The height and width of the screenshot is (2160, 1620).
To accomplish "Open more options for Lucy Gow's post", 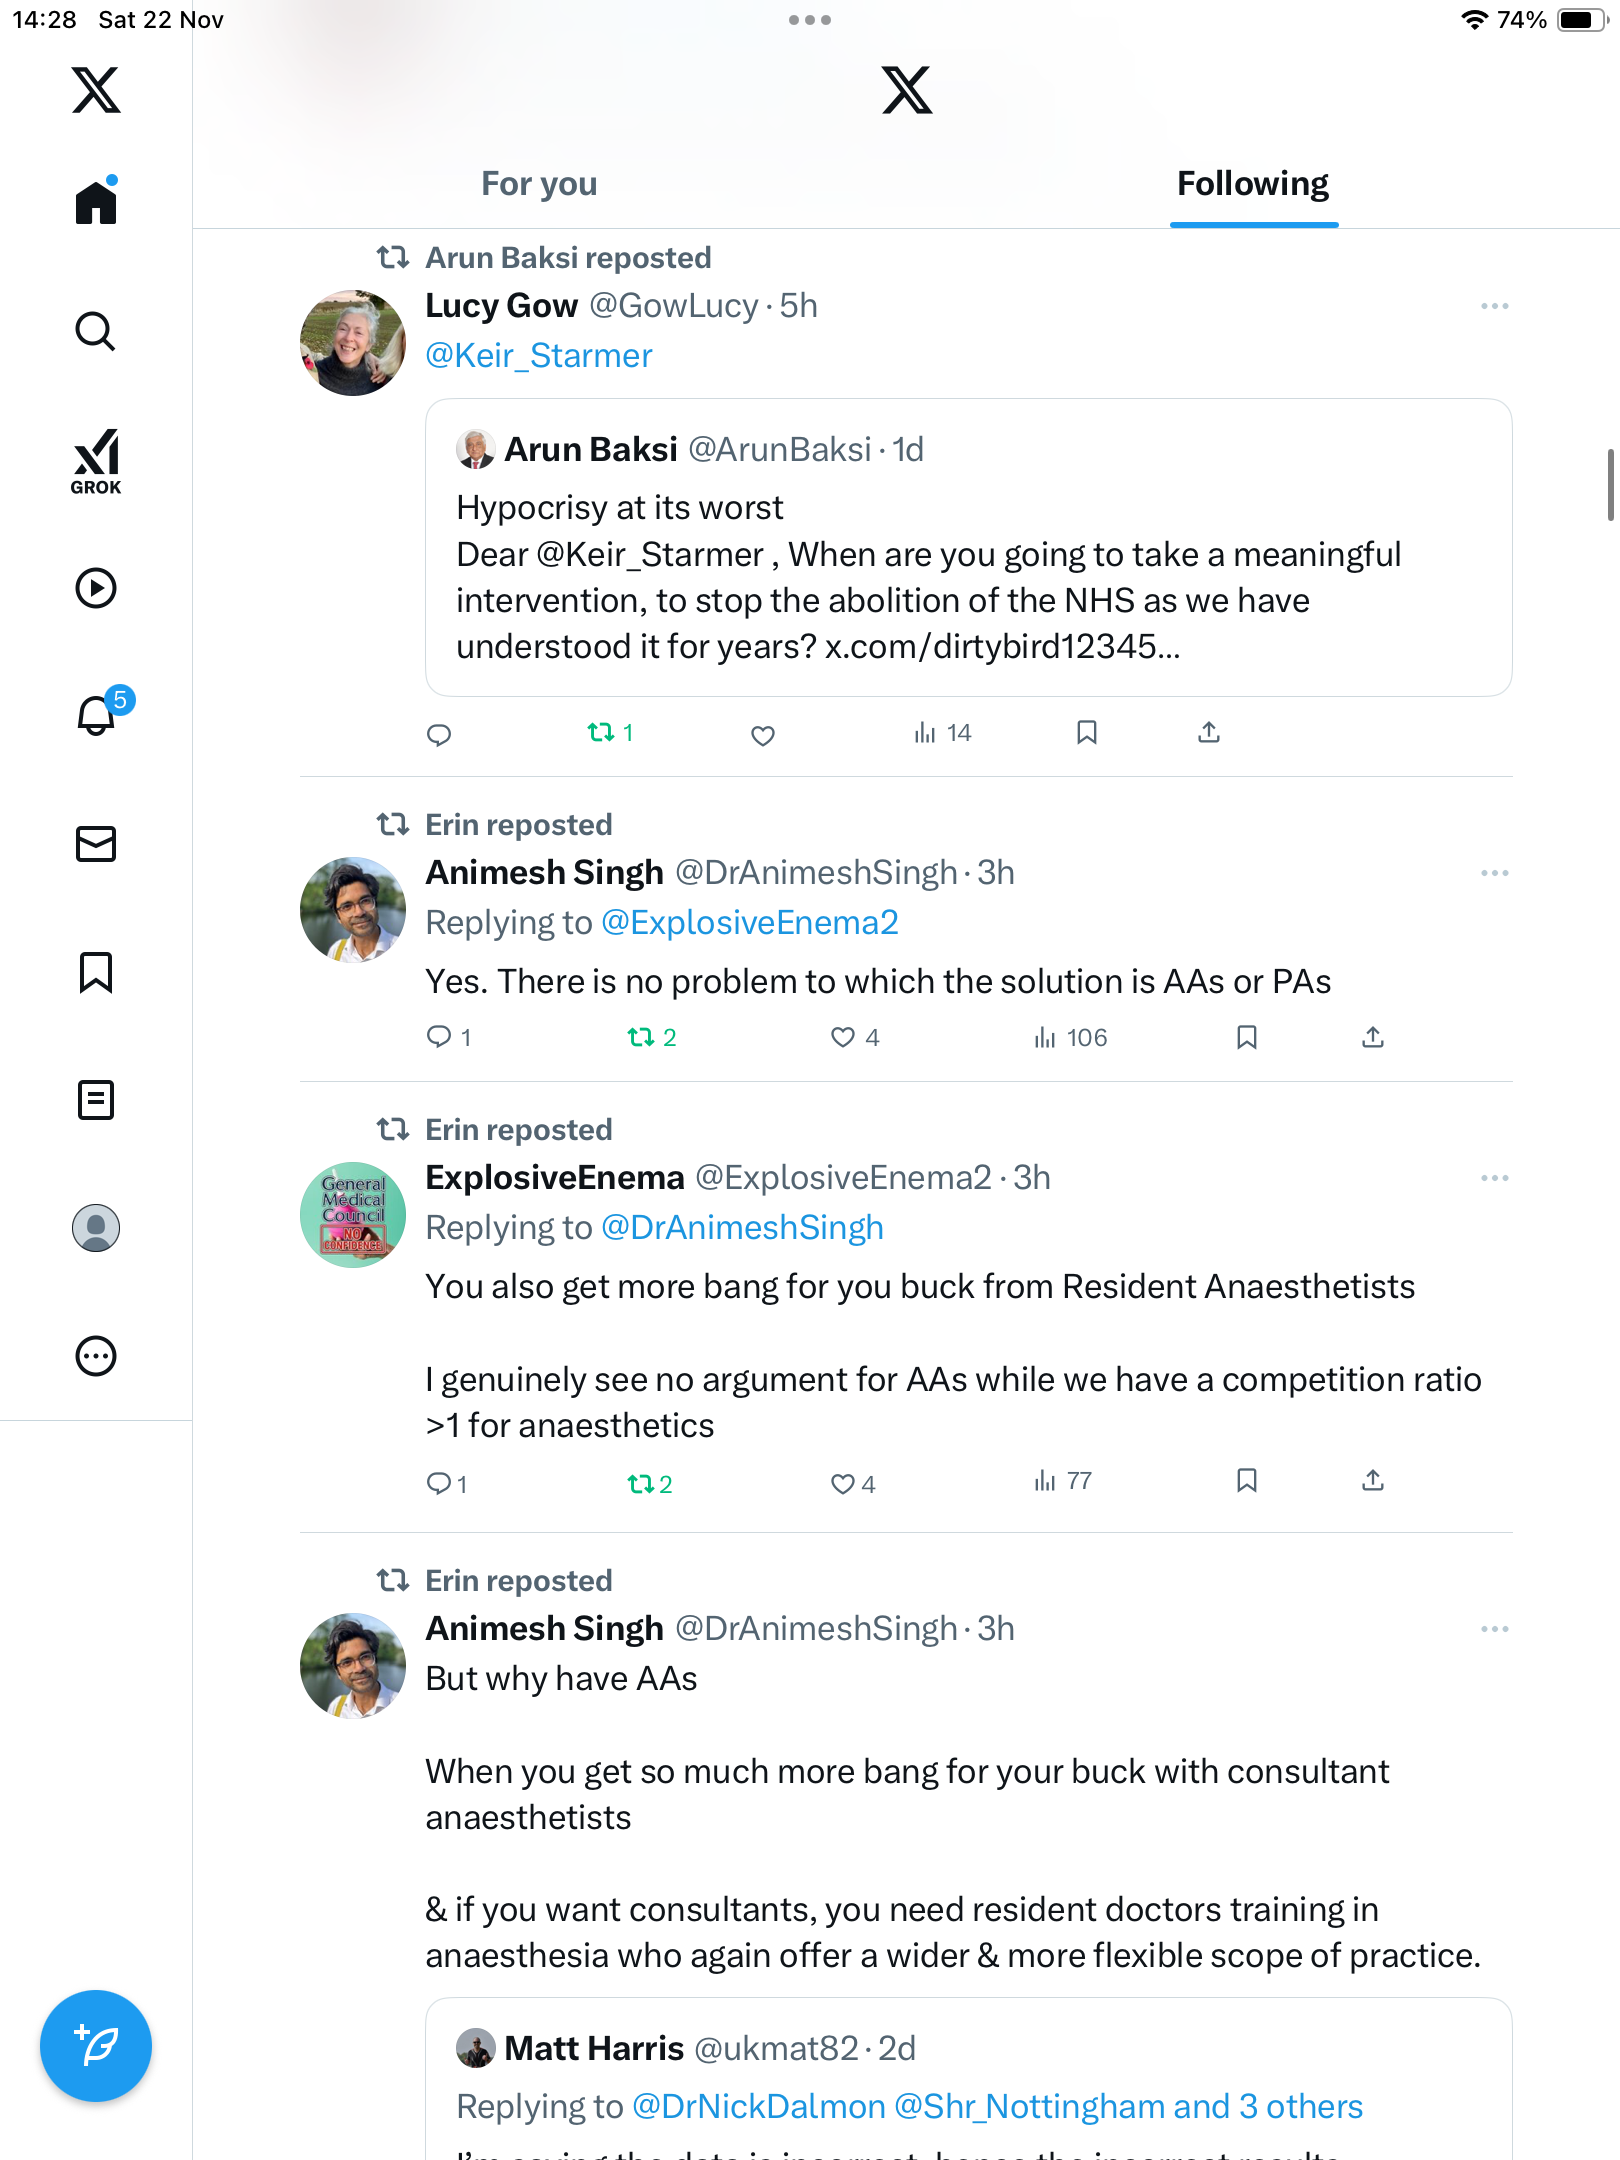I will (1494, 306).
